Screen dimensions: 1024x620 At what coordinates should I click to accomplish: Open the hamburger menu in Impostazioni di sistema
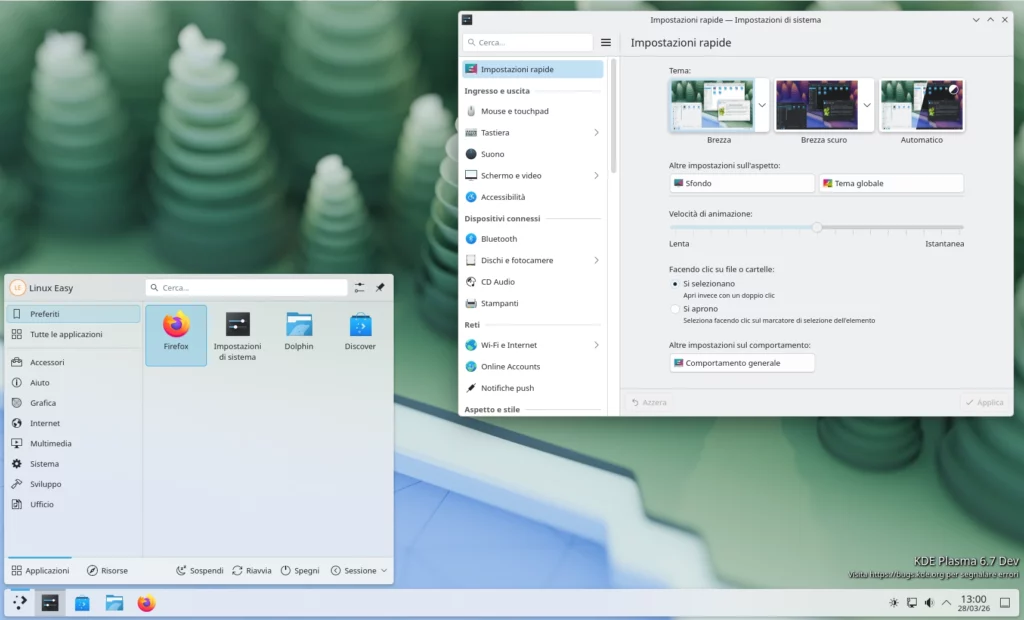[x=606, y=42]
